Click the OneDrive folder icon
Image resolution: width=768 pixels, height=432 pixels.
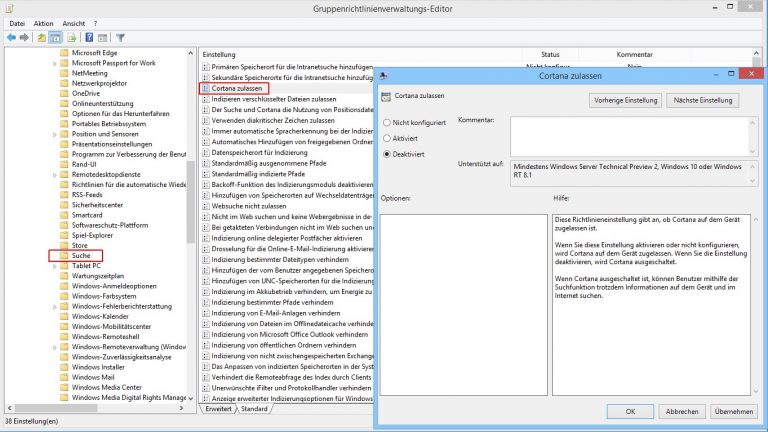tap(64, 93)
